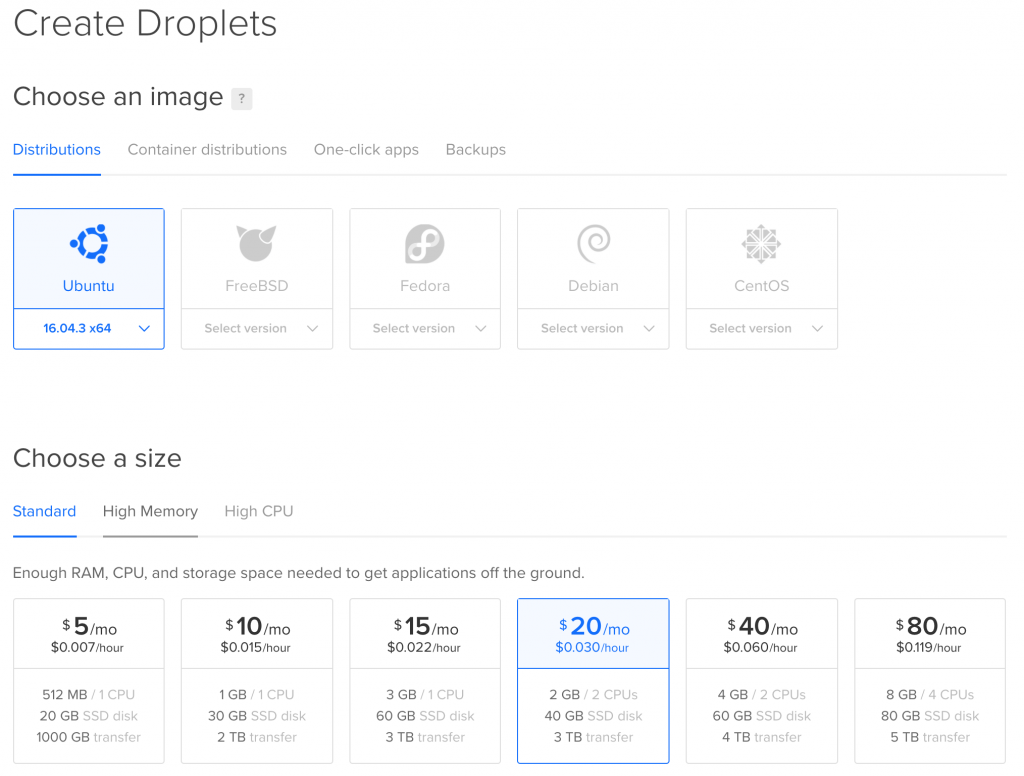Open Fedora Select version dropdown

tap(425, 328)
